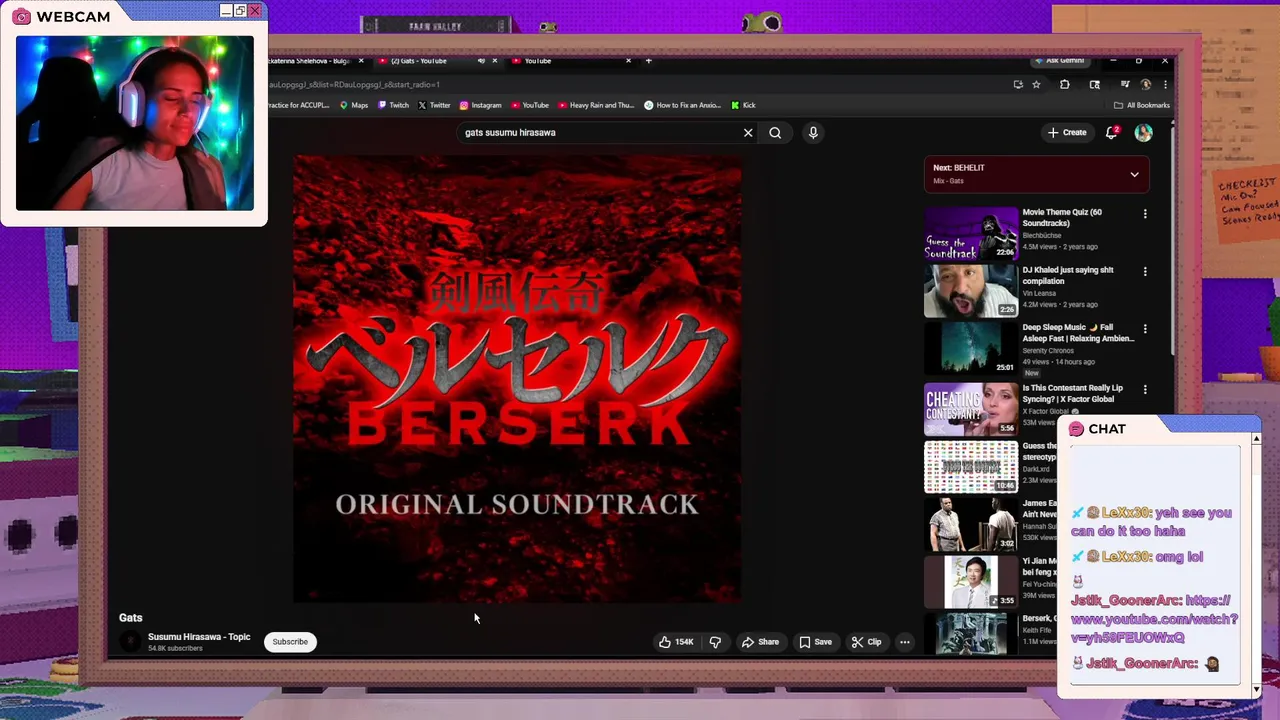The width and height of the screenshot is (1280, 720).
Task: Open Susumu Hirasawa - Topic channel link
Action: point(199,637)
